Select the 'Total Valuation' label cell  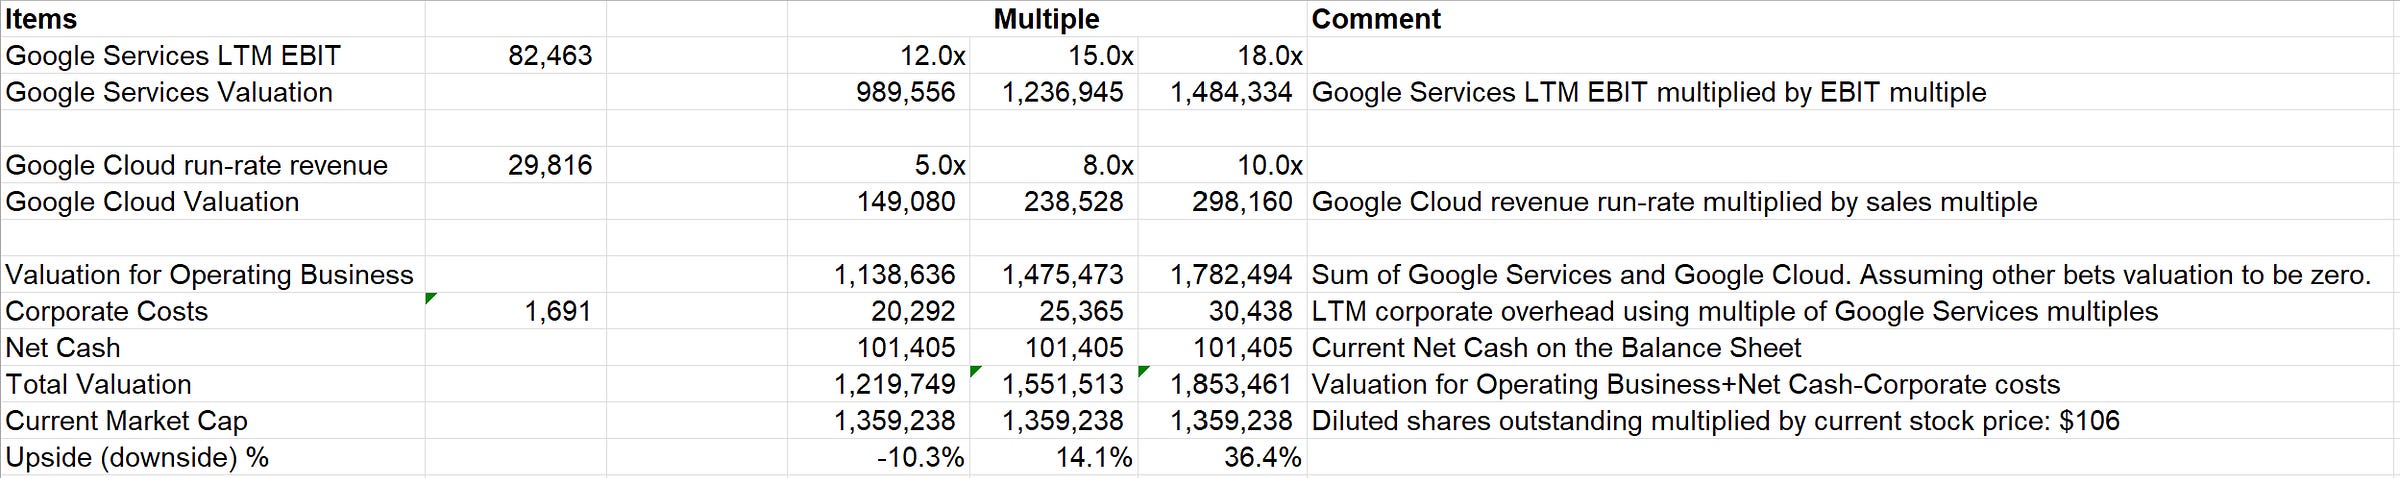(214, 384)
